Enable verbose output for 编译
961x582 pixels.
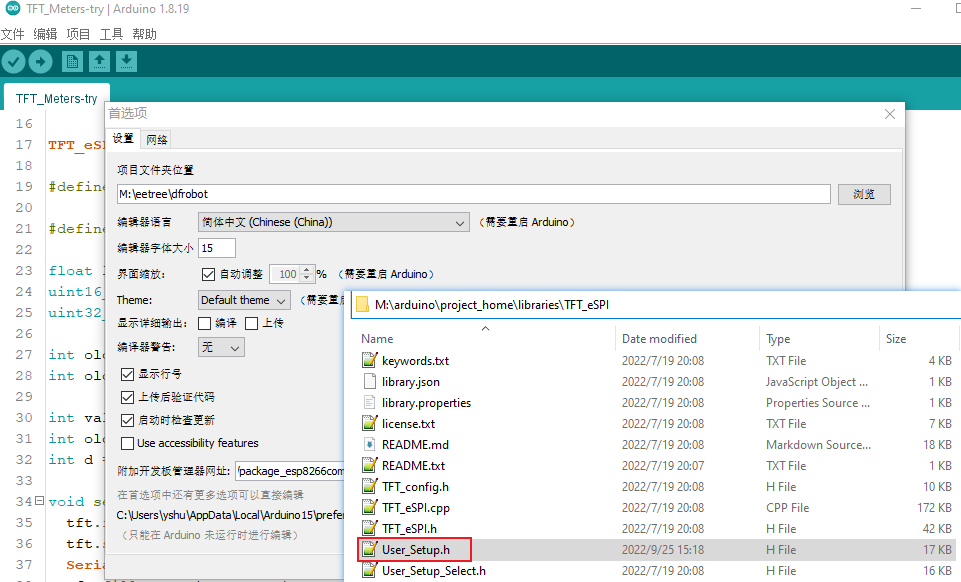pos(205,323)
